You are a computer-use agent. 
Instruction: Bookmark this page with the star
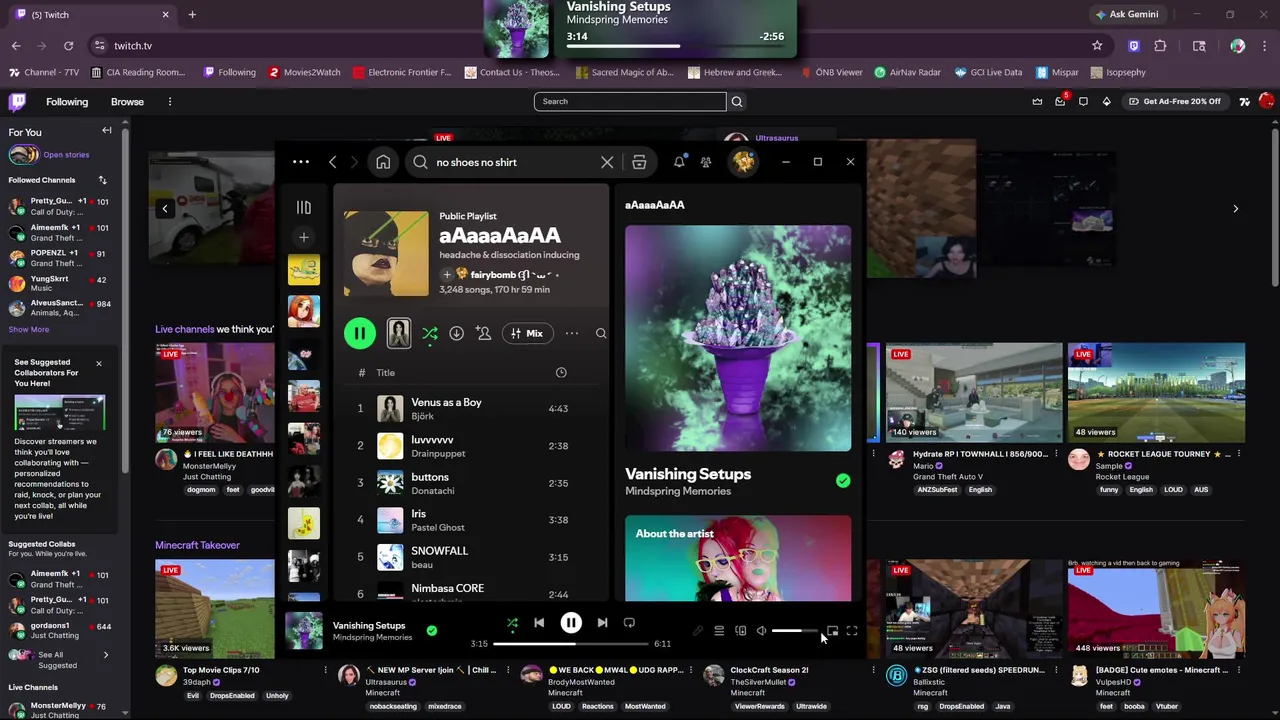click(x=1097, y=46)
